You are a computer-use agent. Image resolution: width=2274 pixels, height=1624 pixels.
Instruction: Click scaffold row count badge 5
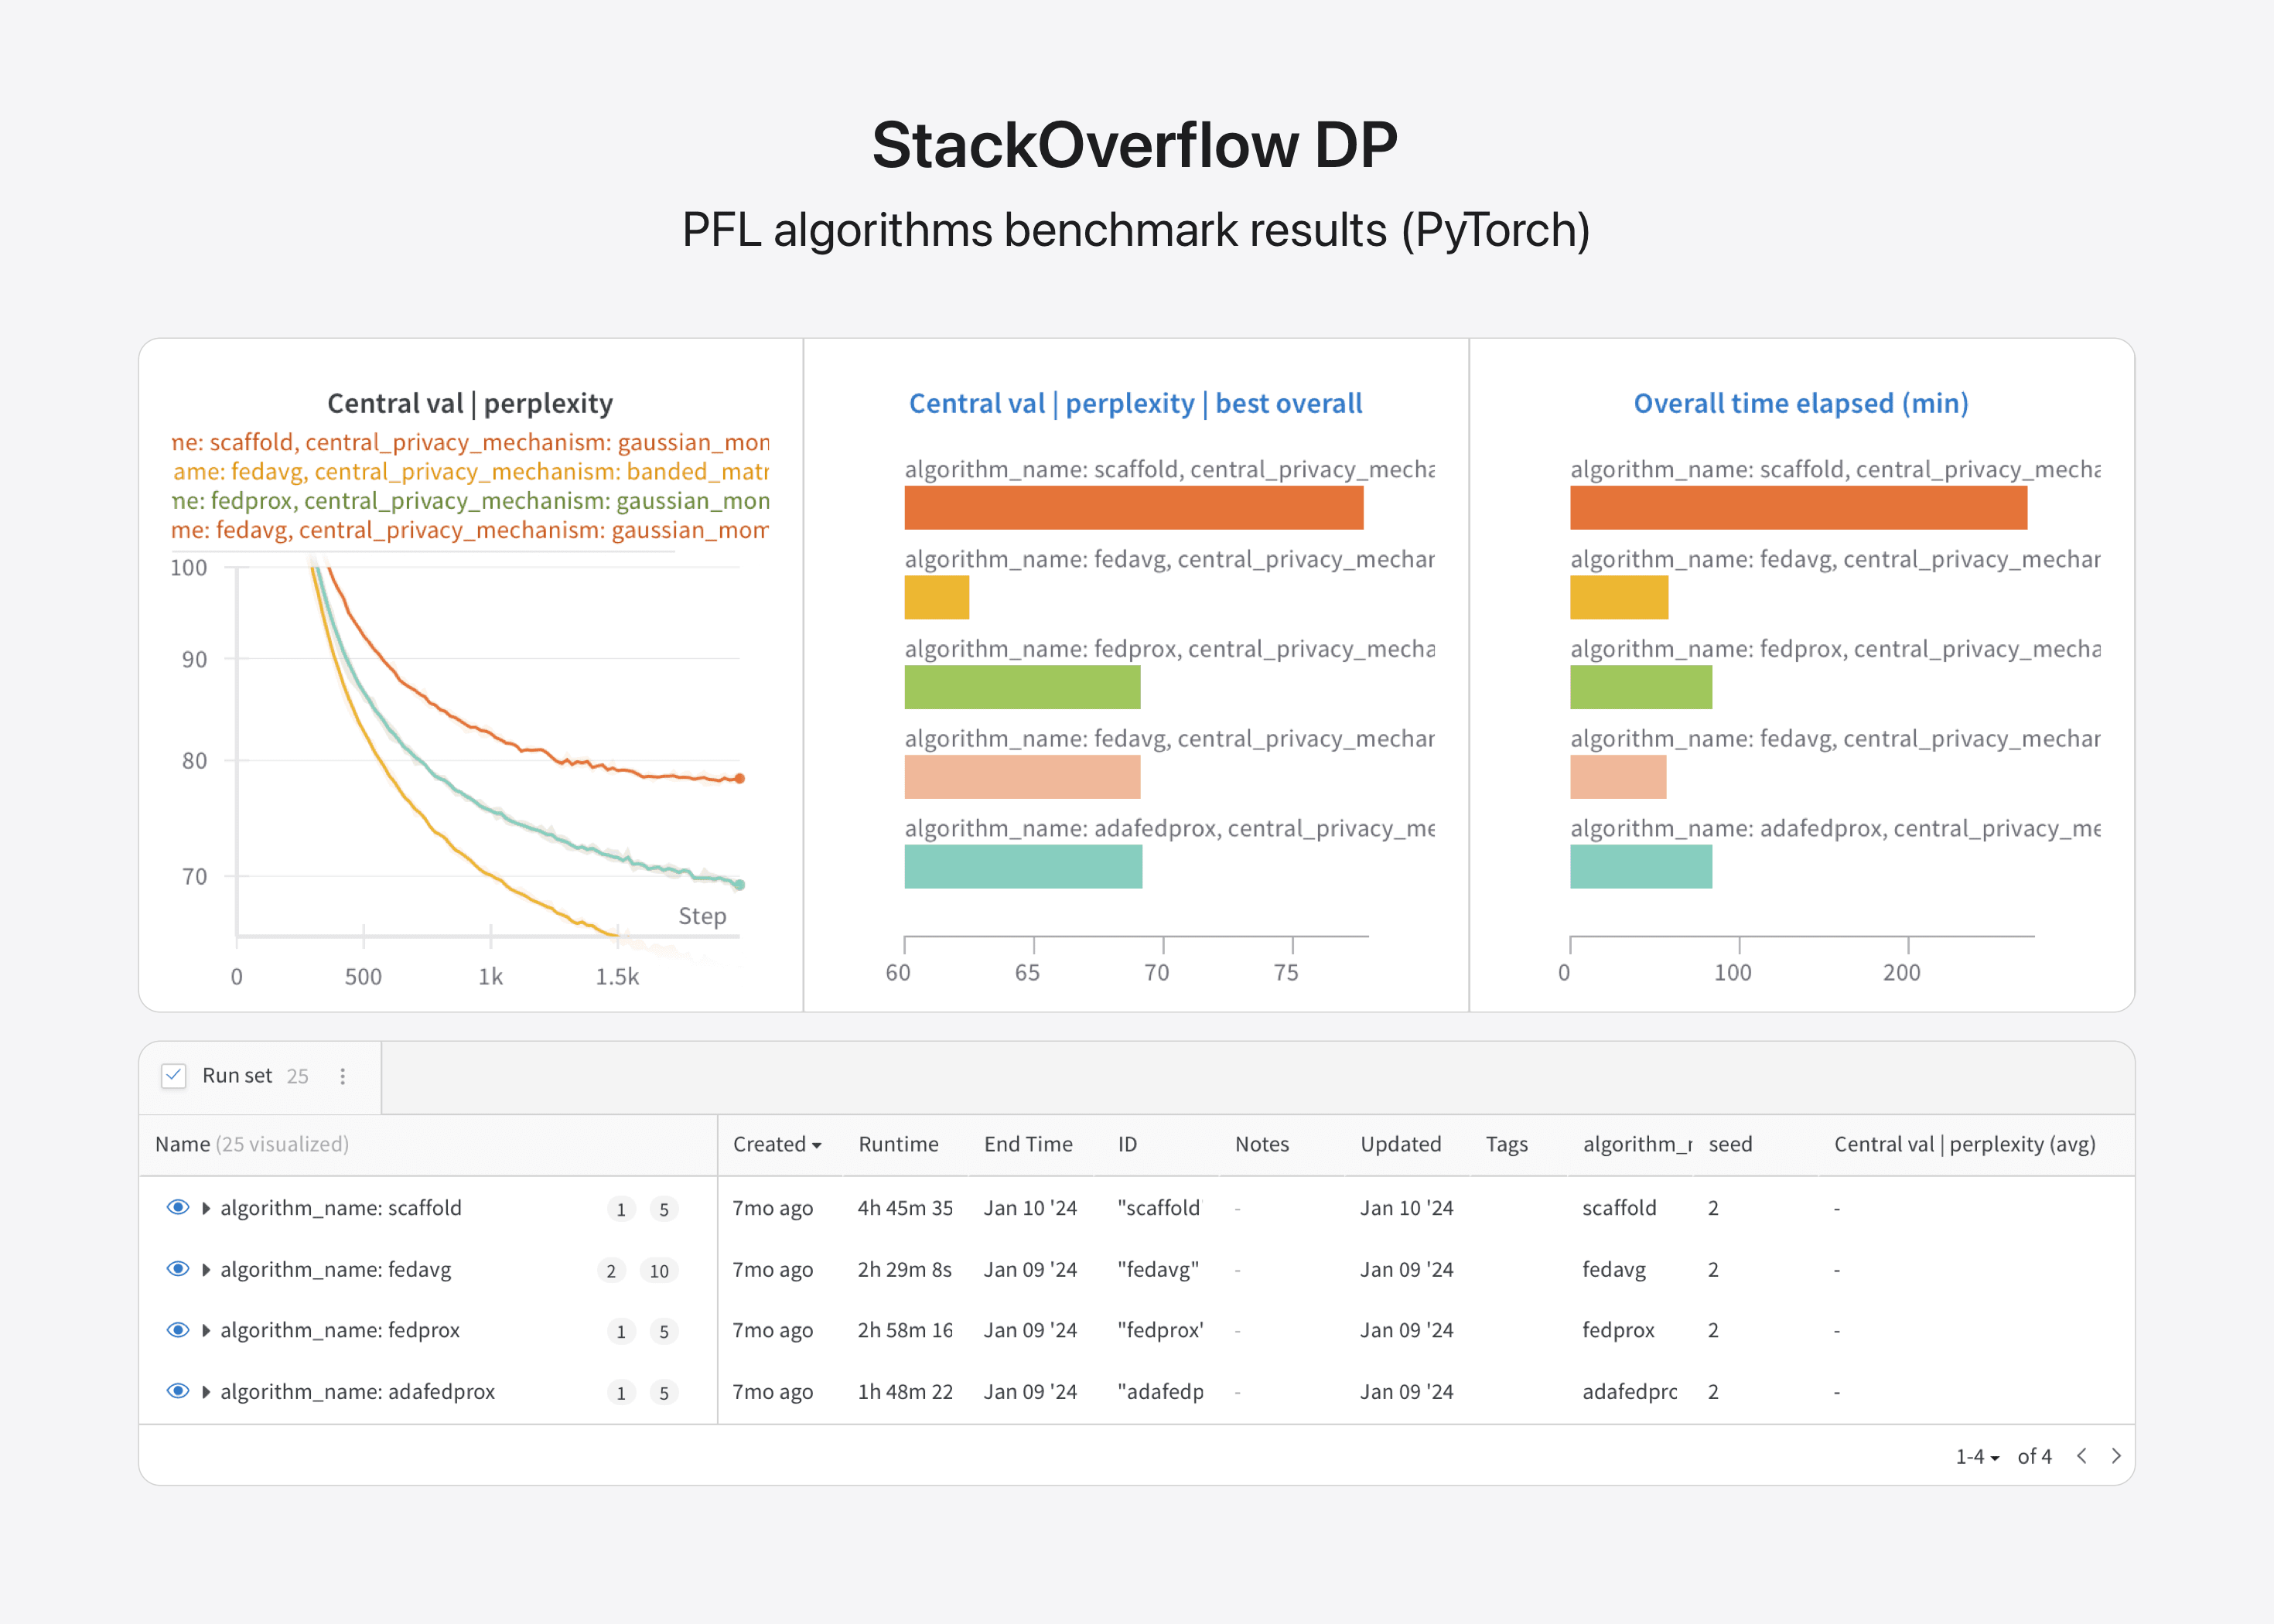coord(664,1209)
